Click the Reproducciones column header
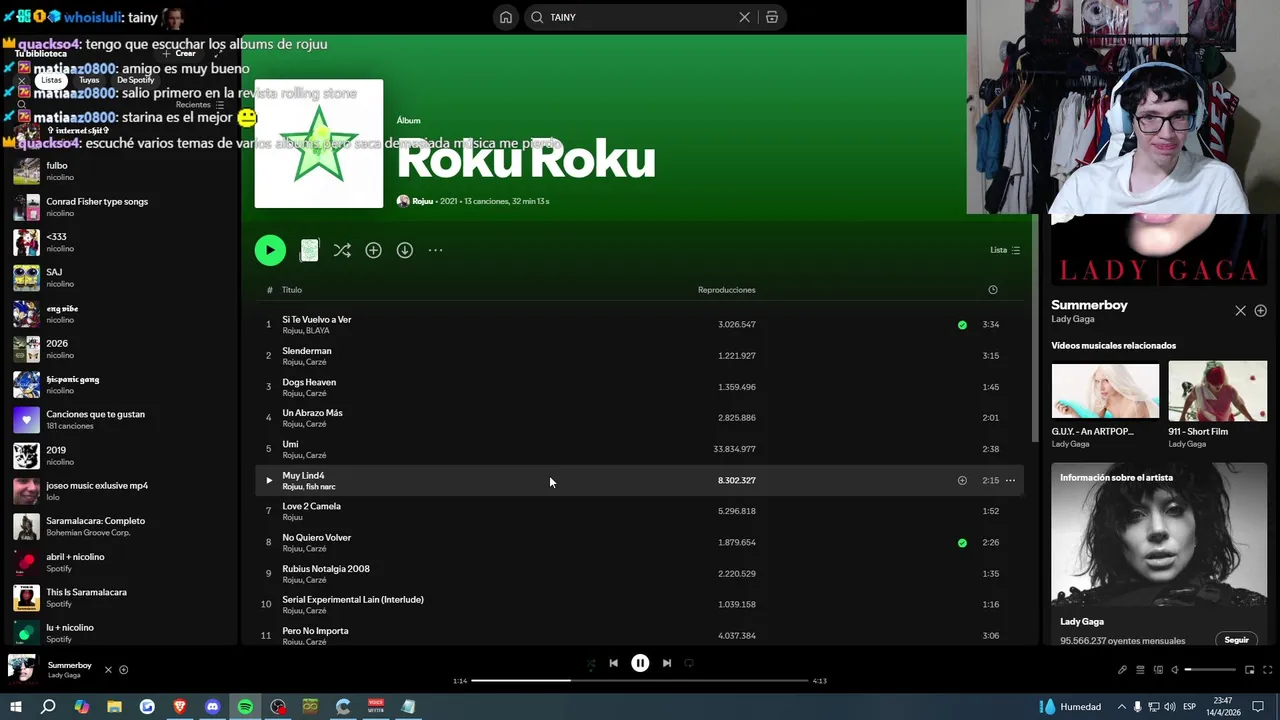Viewport: 1280px width, 720px height. click(727, 290)
